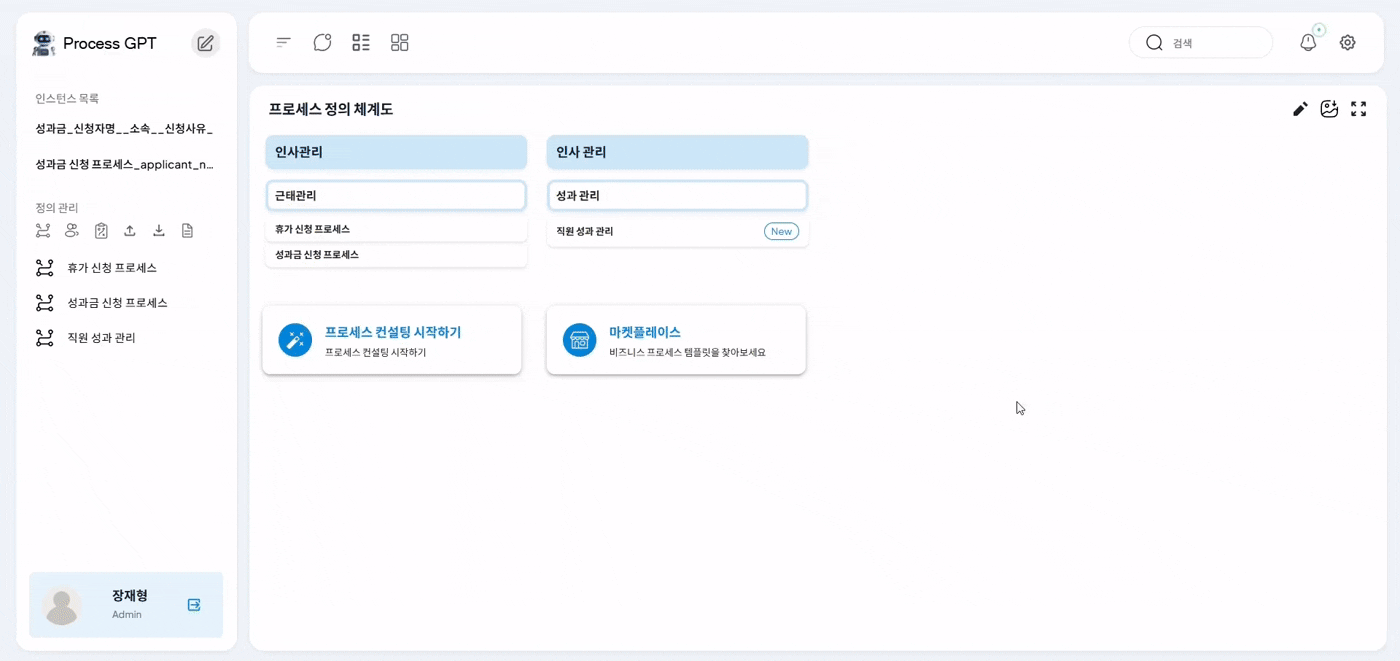Screen dimensions: 1400x661
Task: Open settings with the gear icon
Action: point(1347,43)
